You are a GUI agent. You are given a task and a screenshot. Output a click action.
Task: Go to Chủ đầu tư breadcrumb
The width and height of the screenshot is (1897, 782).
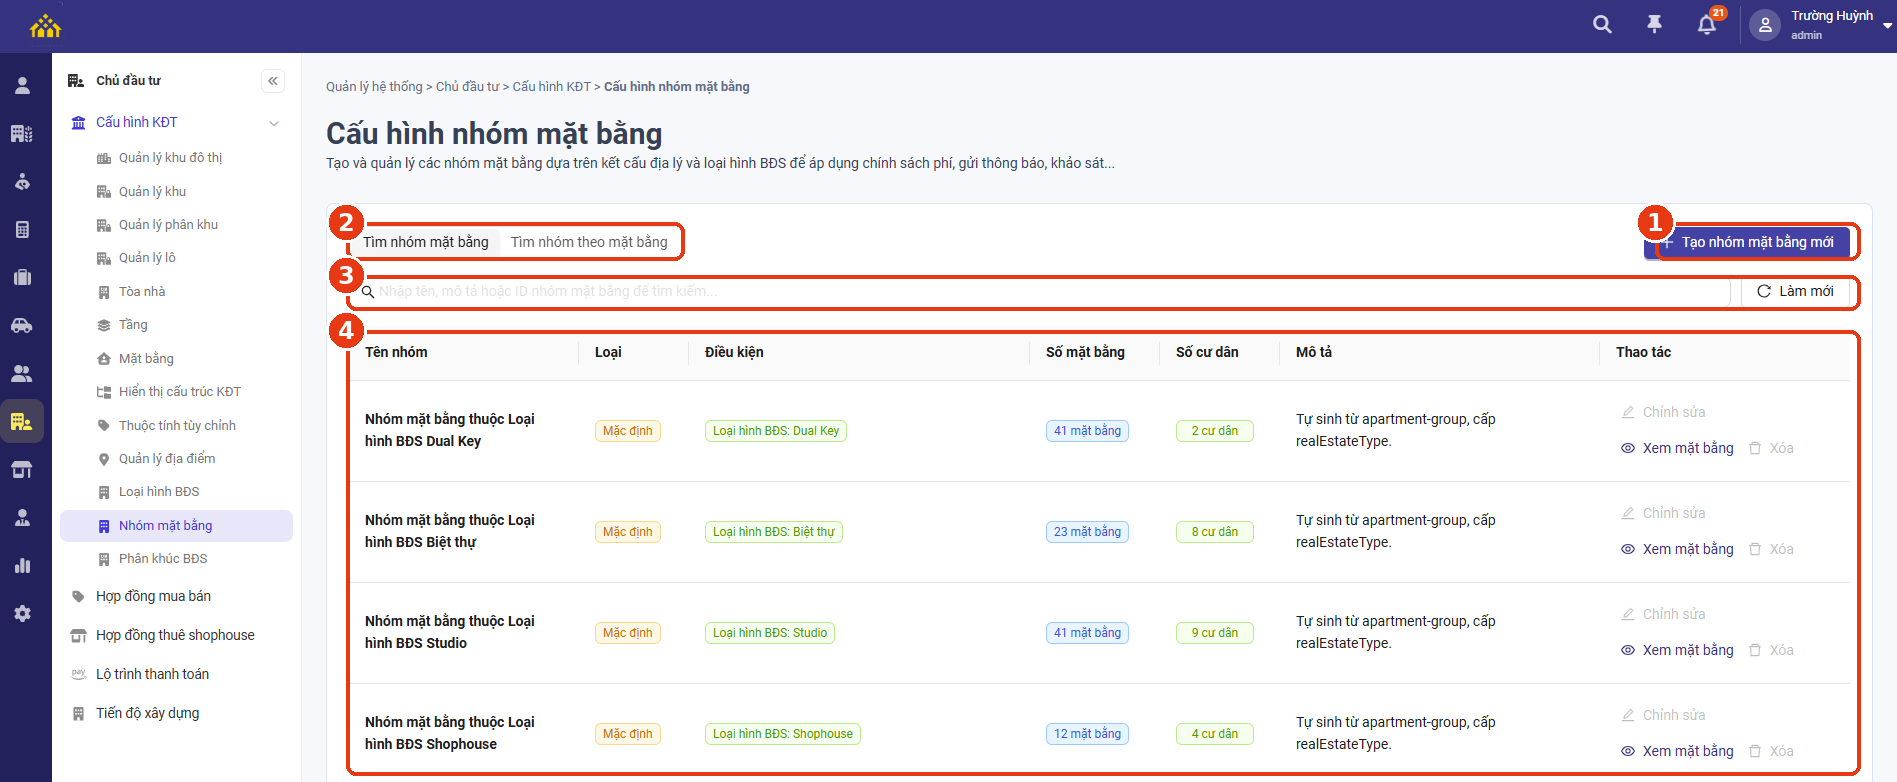coord(467,87)
